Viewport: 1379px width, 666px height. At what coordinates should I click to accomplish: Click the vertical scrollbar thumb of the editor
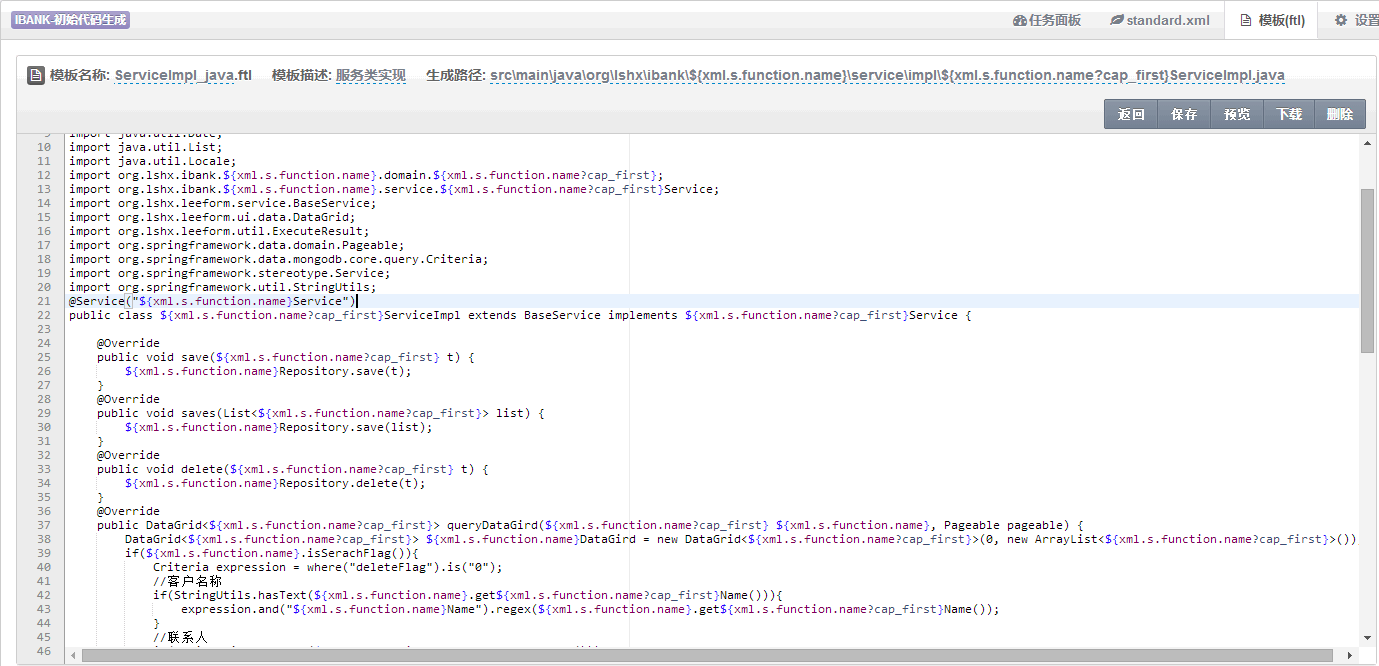1367,270
